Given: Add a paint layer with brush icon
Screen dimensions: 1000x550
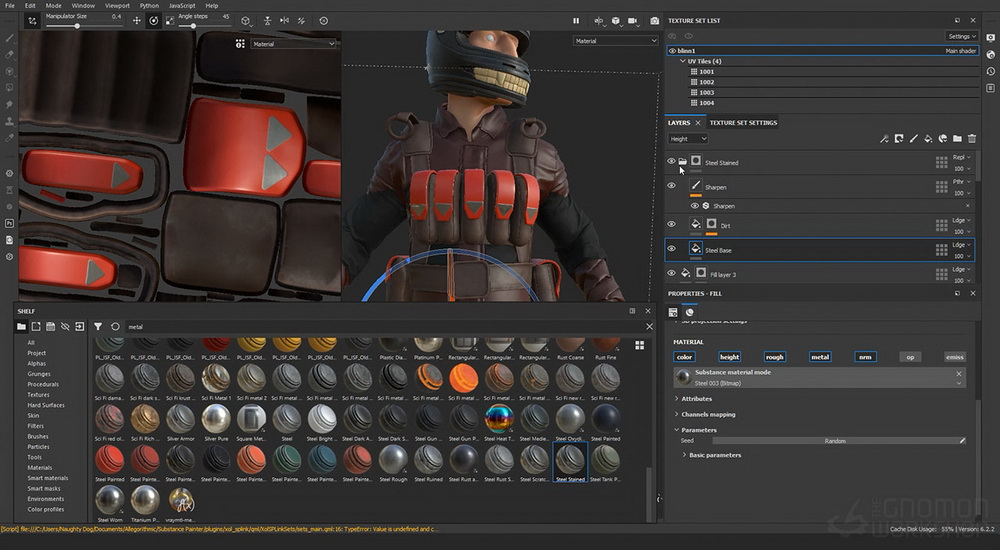Looking at the screenshot, I should [x=913, y=138].
